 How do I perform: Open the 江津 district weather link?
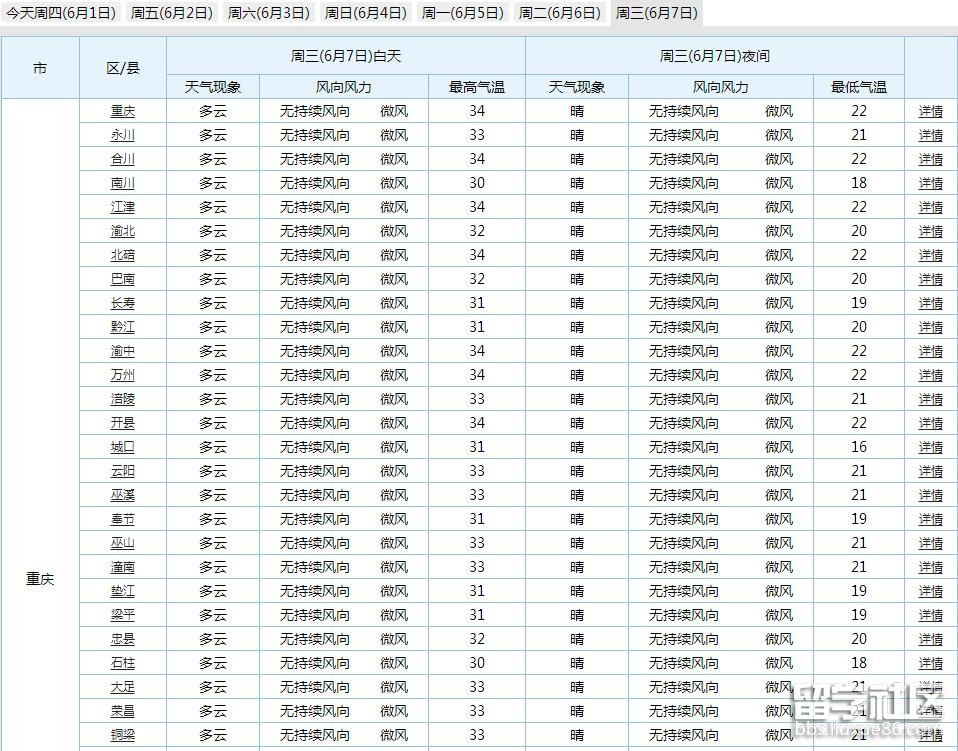[123, 207]
